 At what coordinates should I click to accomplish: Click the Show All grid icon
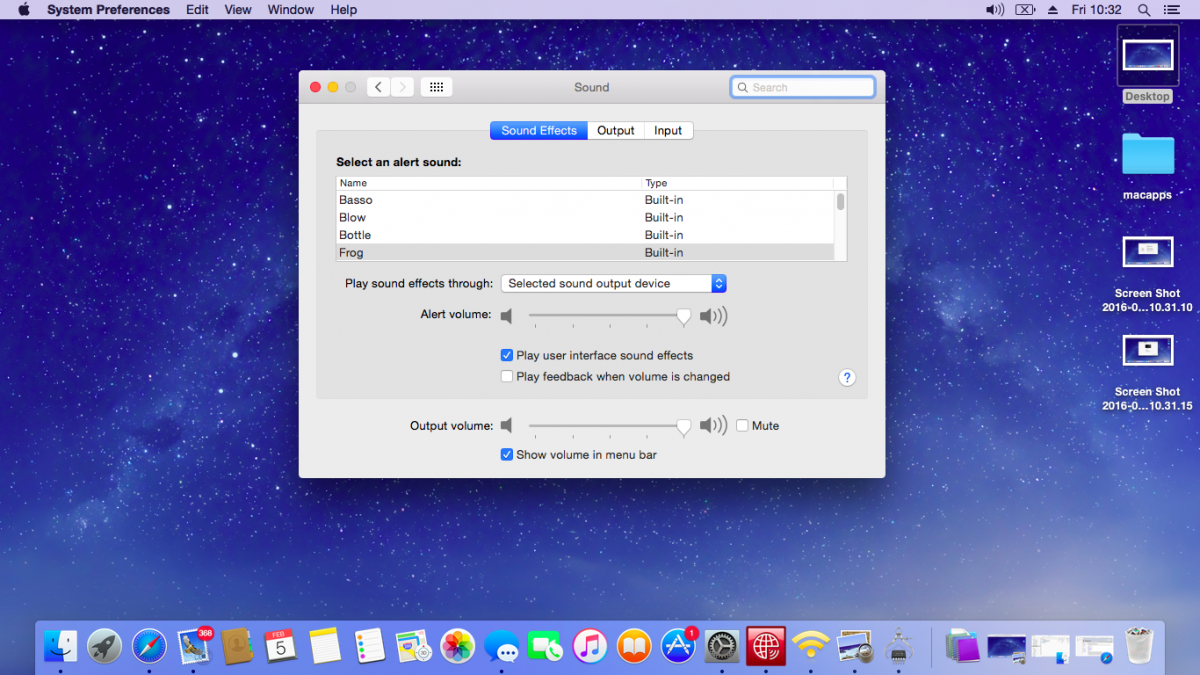tap(436, 87)
